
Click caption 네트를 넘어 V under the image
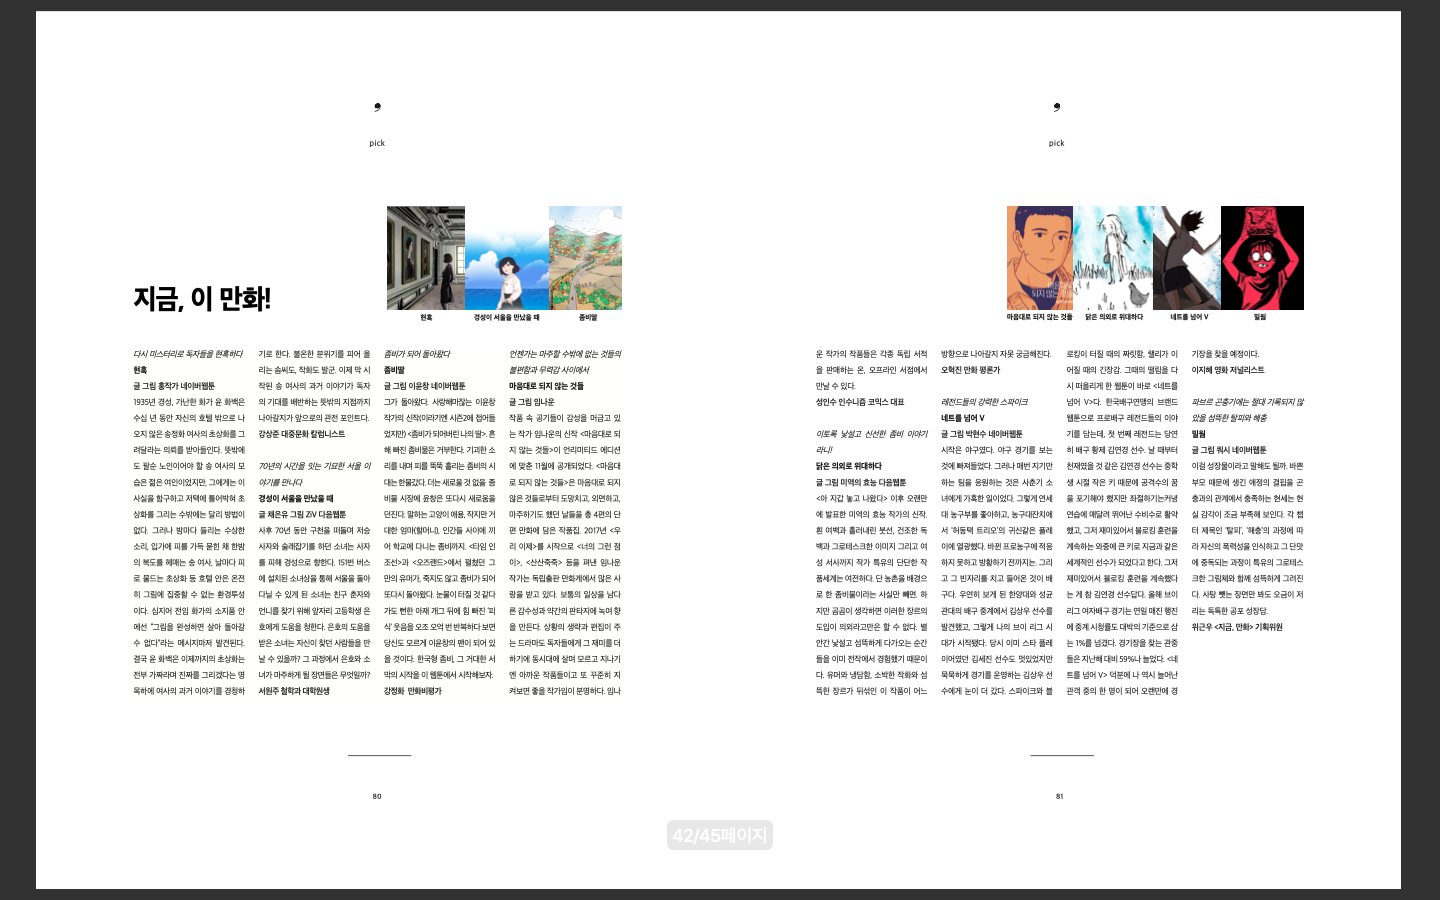pos(1190,317)
